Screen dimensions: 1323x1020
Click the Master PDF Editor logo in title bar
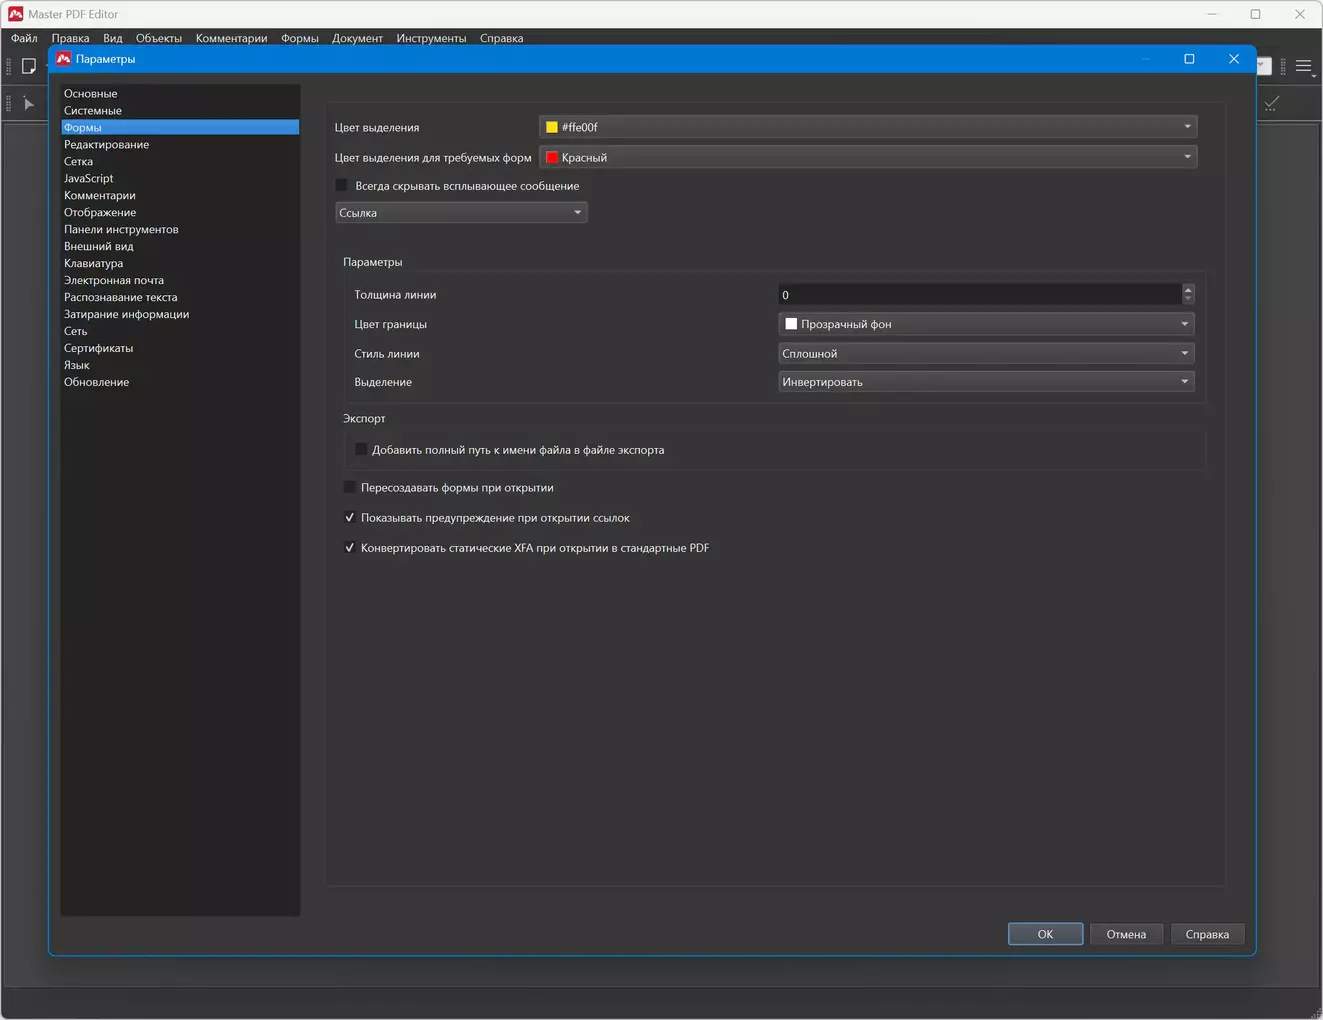(15, 14)
